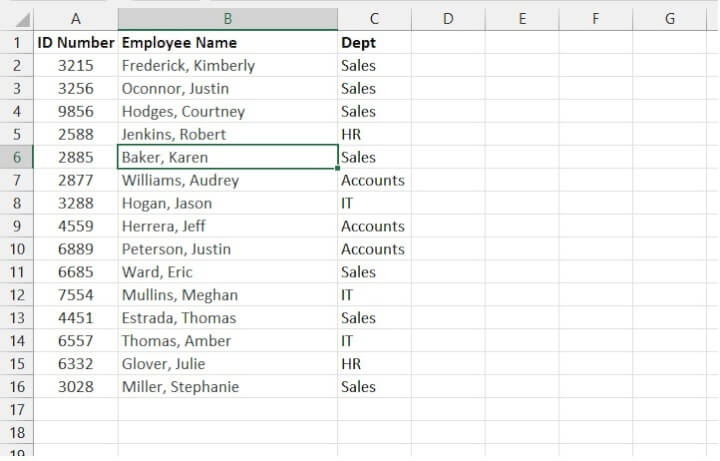Viewport: 720px width, 461px height.
Task: Select the Dept header cell
Action: [374, 42]
